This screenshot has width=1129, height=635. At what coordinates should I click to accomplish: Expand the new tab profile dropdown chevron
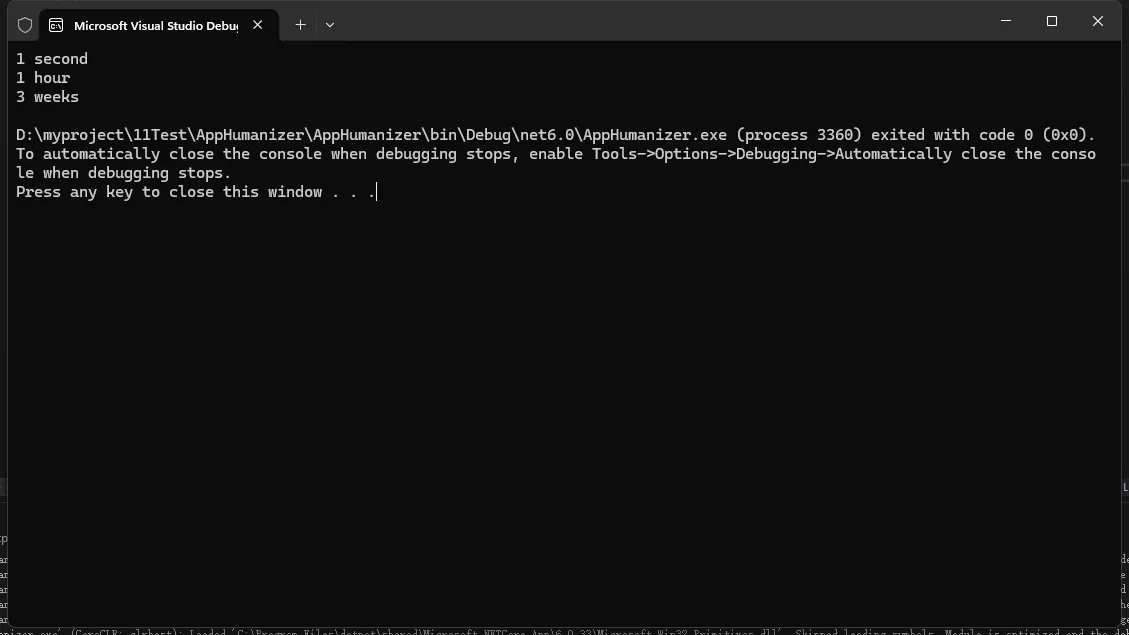pos(330,25)
